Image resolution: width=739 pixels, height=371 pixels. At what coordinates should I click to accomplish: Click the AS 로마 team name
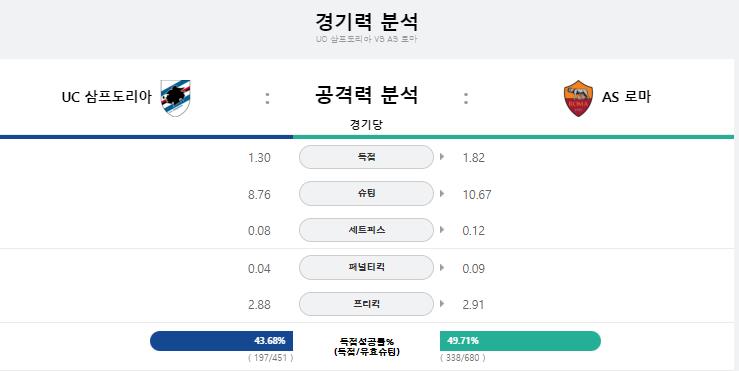[626, 97]
